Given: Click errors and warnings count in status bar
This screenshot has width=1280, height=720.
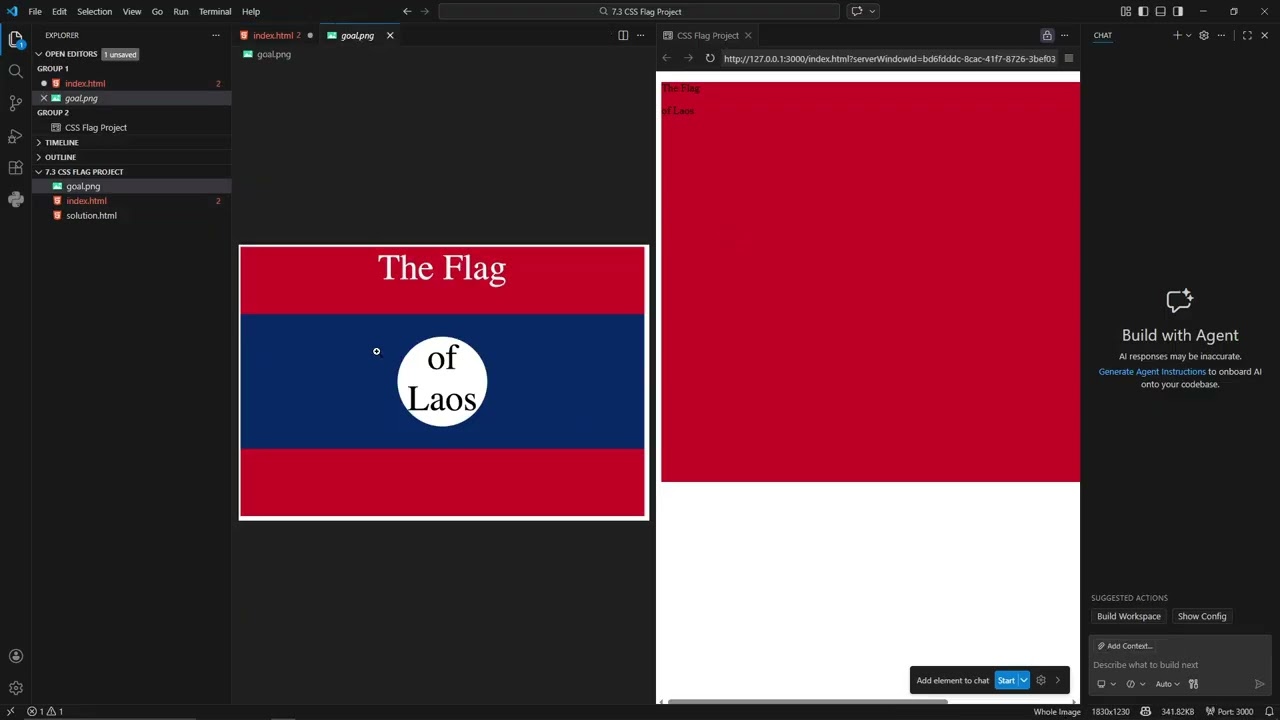Looking at the screenshot, I should (45, 712).
